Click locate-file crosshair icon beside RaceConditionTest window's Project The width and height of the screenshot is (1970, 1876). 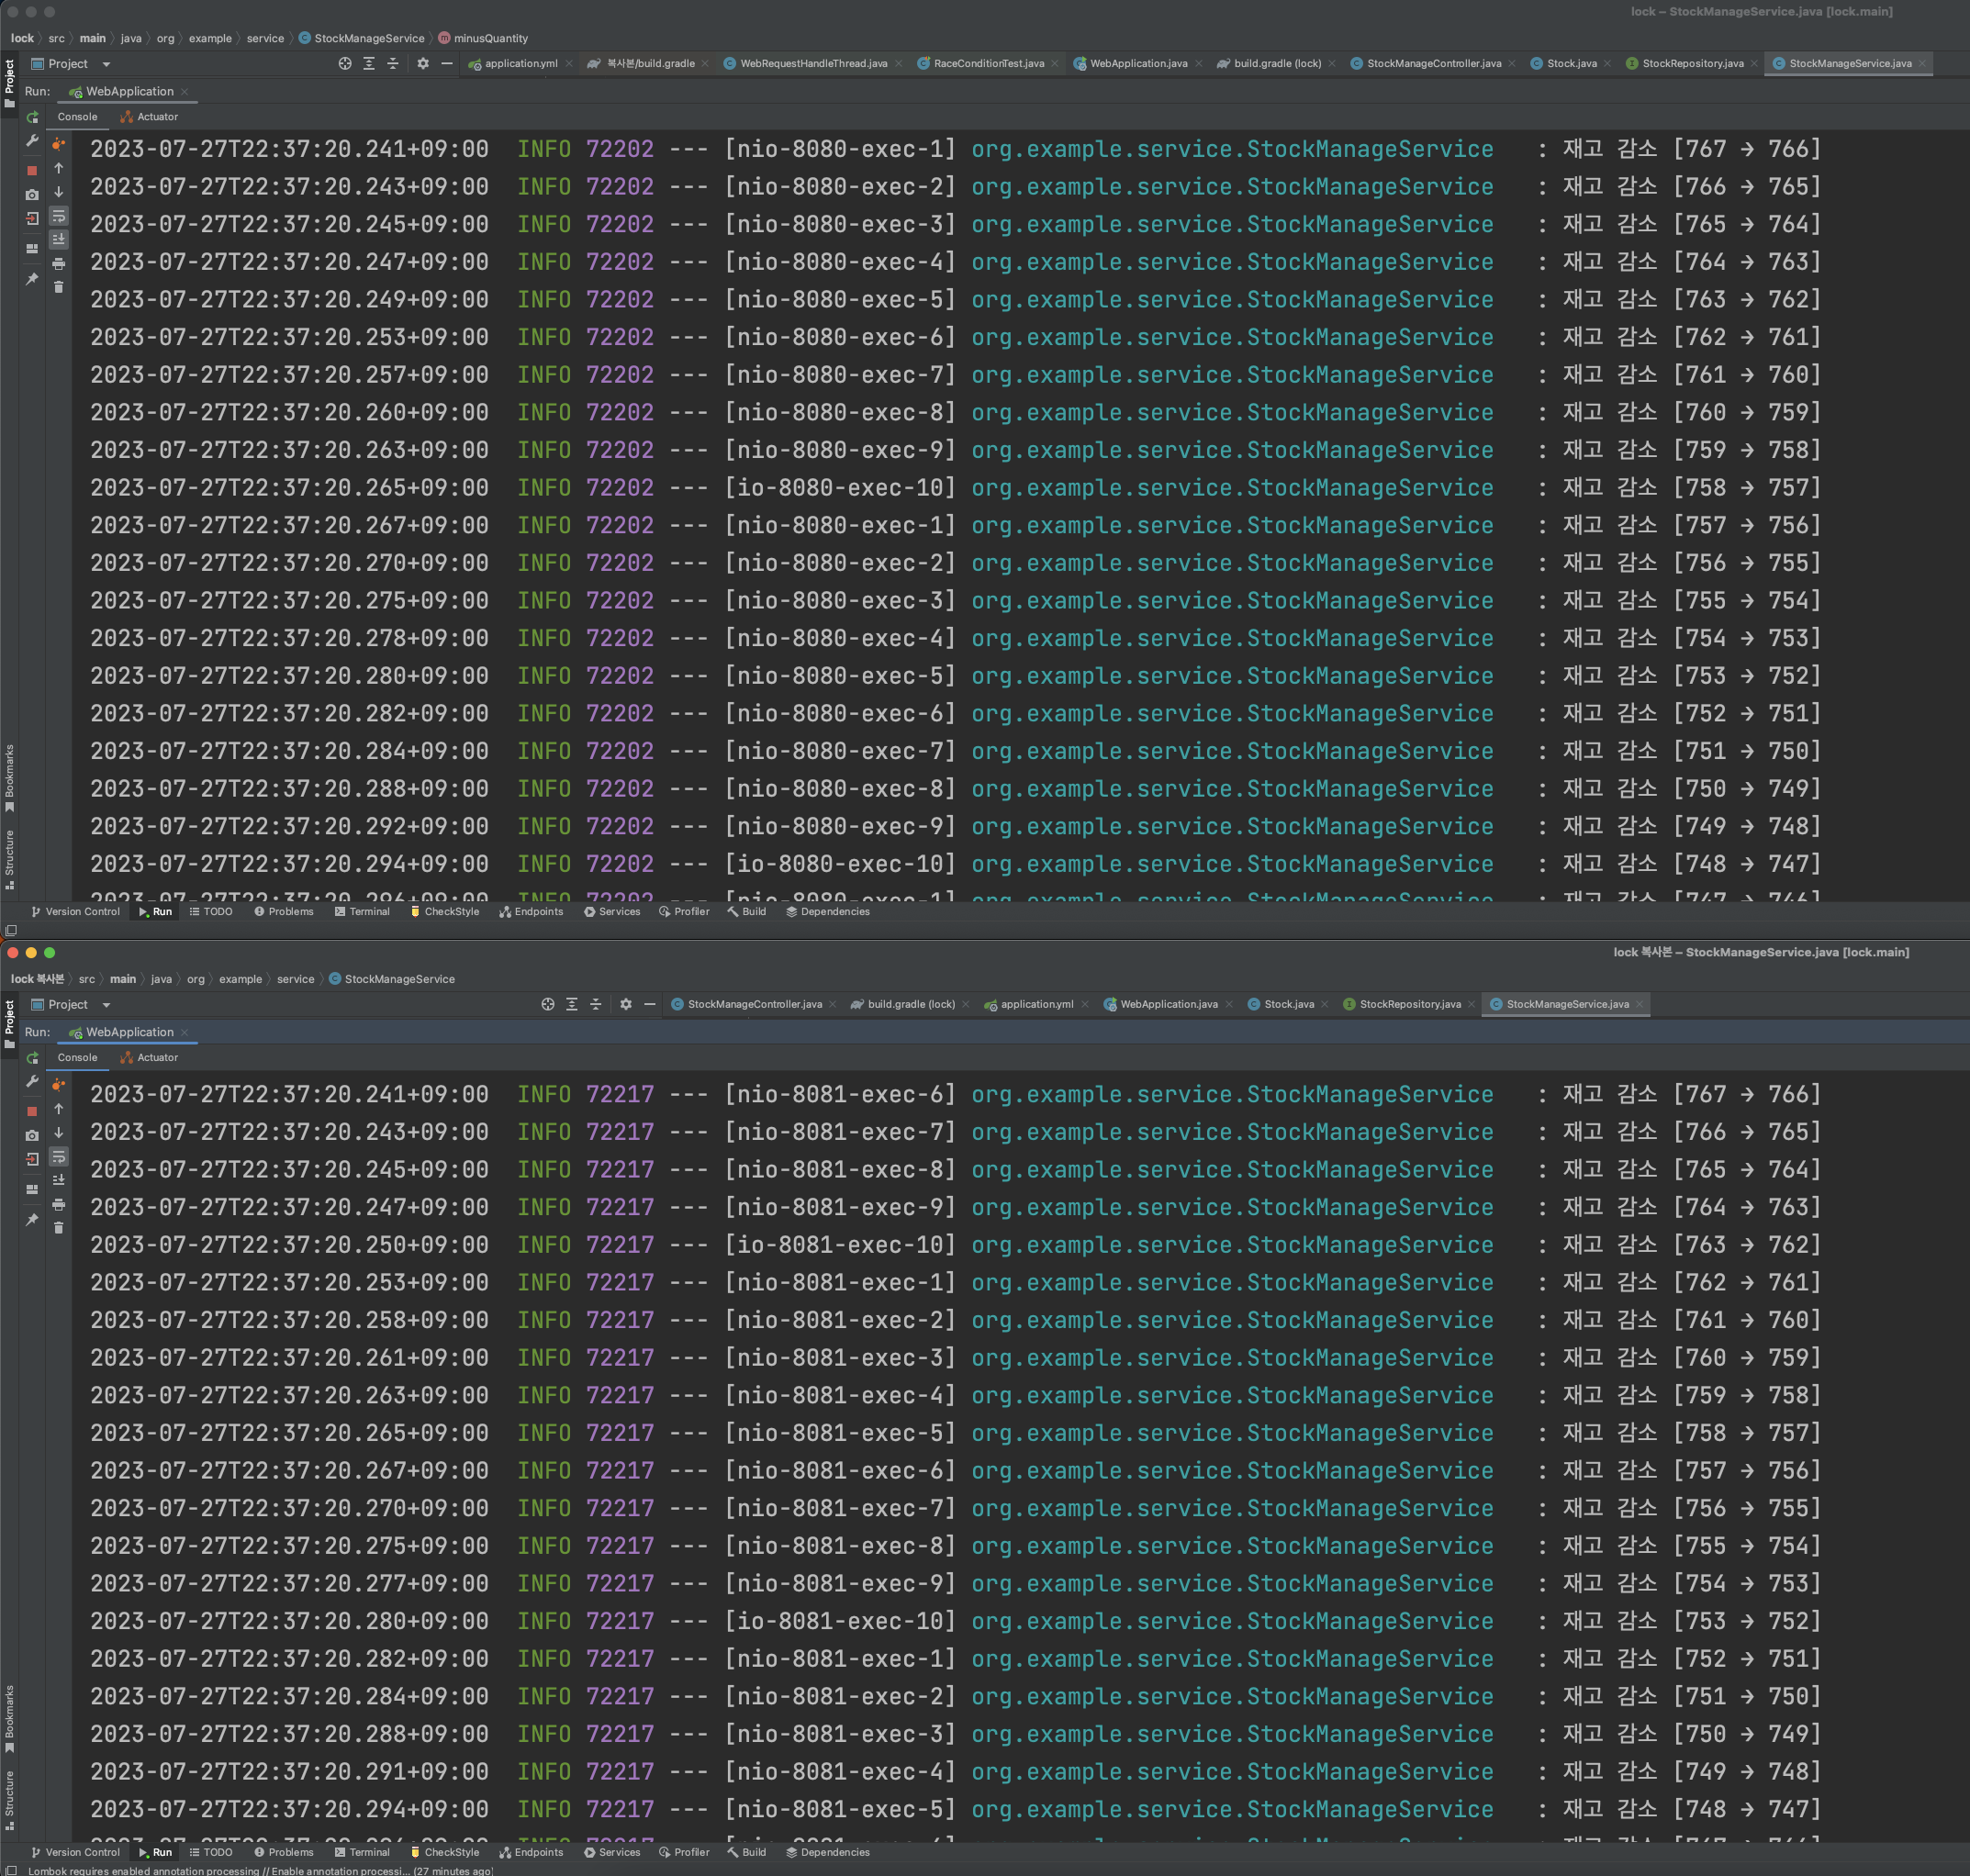click(345, 63)
